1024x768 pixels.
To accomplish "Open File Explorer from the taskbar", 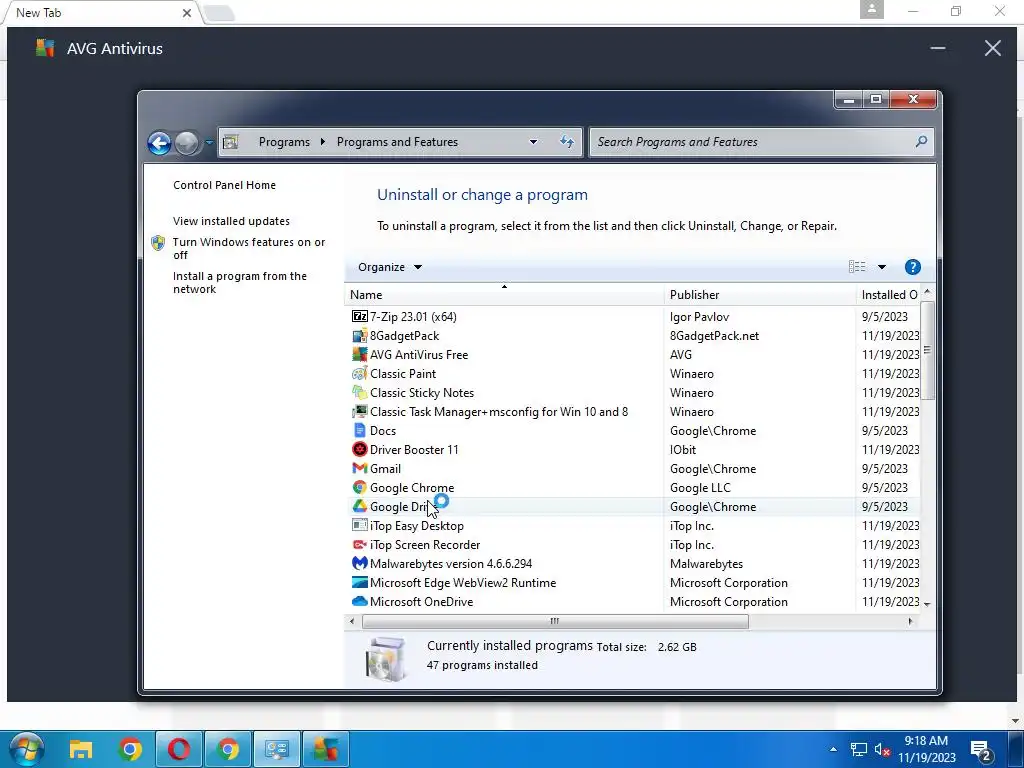I will point(81,749).
